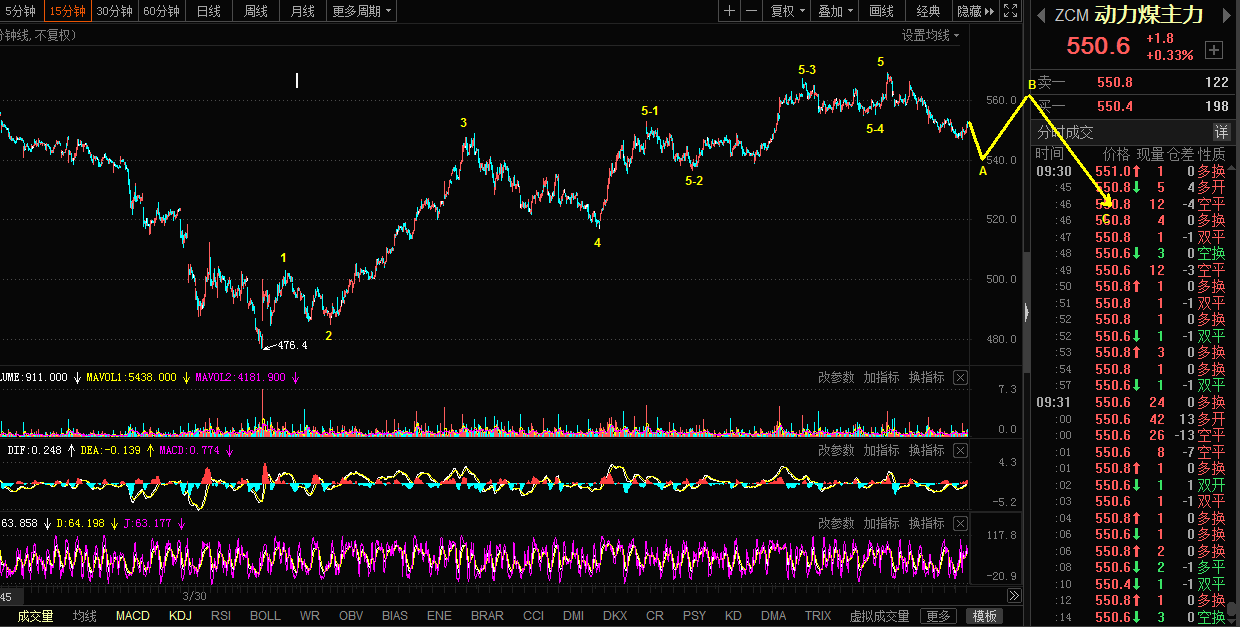
Task: Select the DMI indicator
Action: pyautogui.click(x=574, y=616)
